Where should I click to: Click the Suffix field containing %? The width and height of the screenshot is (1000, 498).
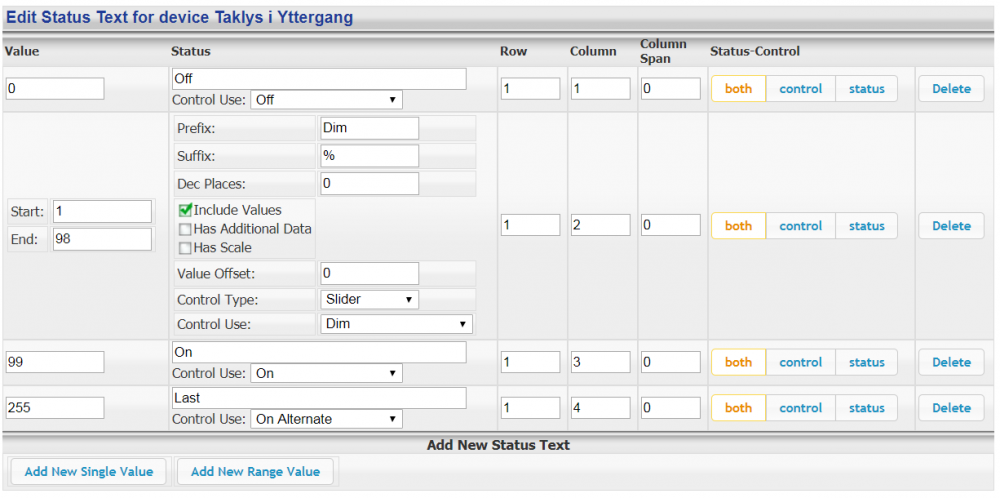pyautogui.click(x=368, y=156)
